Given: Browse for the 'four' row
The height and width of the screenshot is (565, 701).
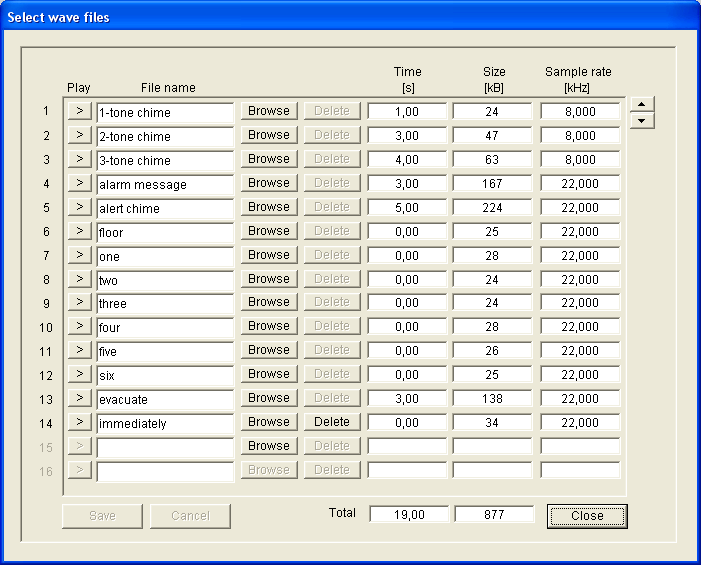Looking at the screenshot, I should 269,326.
